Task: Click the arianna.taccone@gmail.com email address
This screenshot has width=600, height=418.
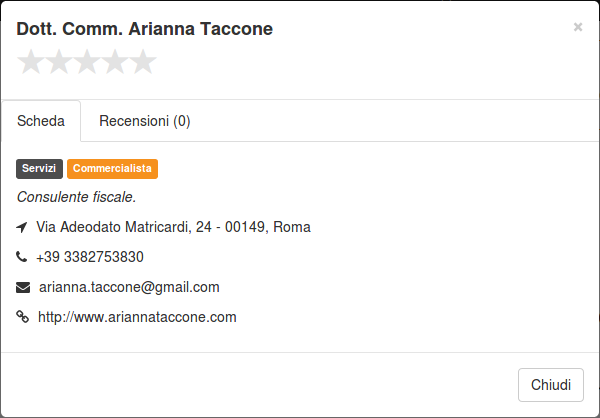Action: point(129,287)
